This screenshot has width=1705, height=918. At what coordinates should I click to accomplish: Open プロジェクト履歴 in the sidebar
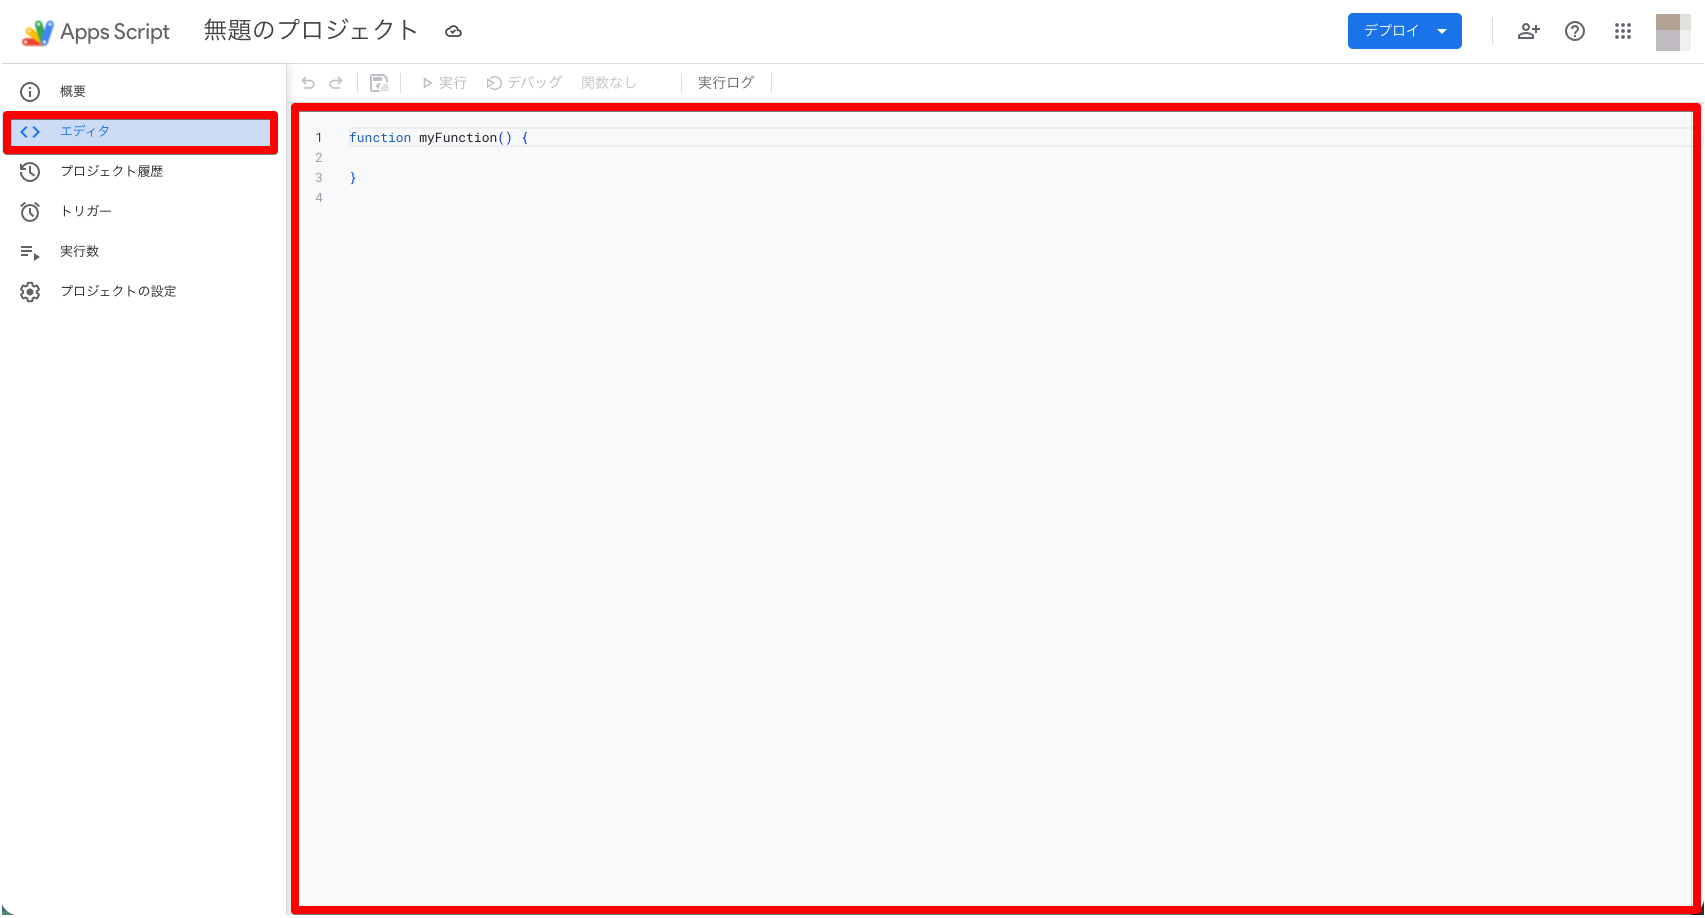[x=111, y=172]
